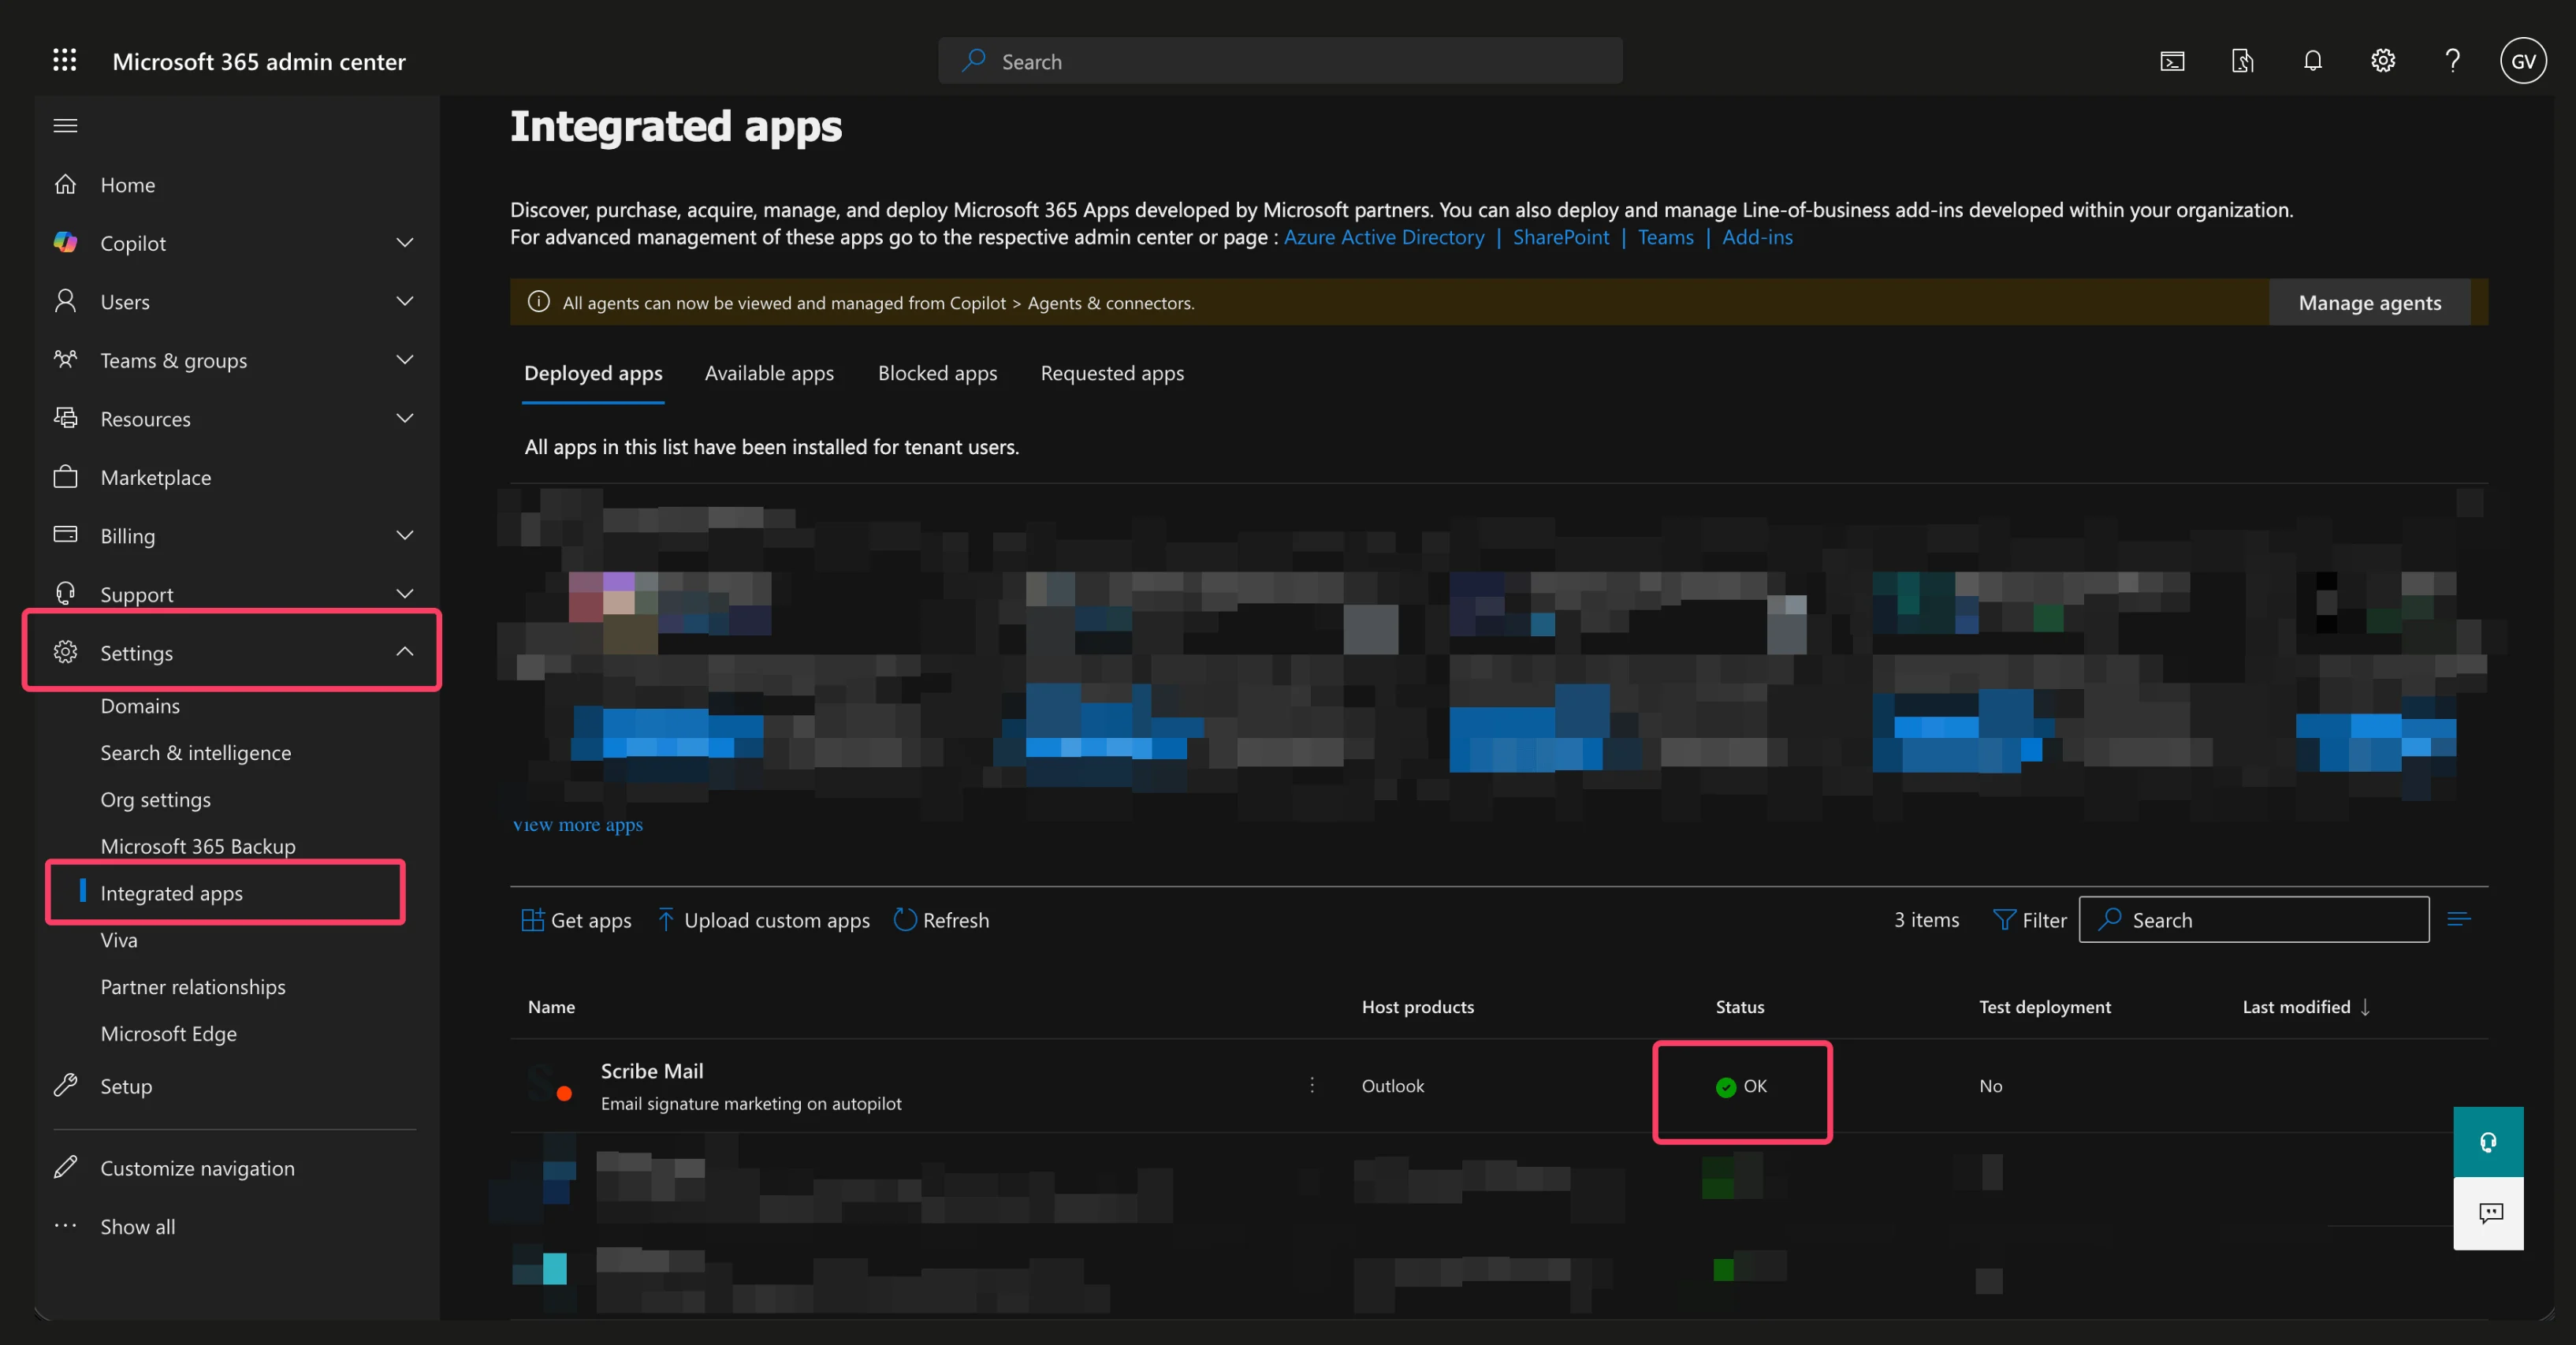The image size is (2576, 1345).
Task: Open the feedback chat icon button
Action: 2488,1214
